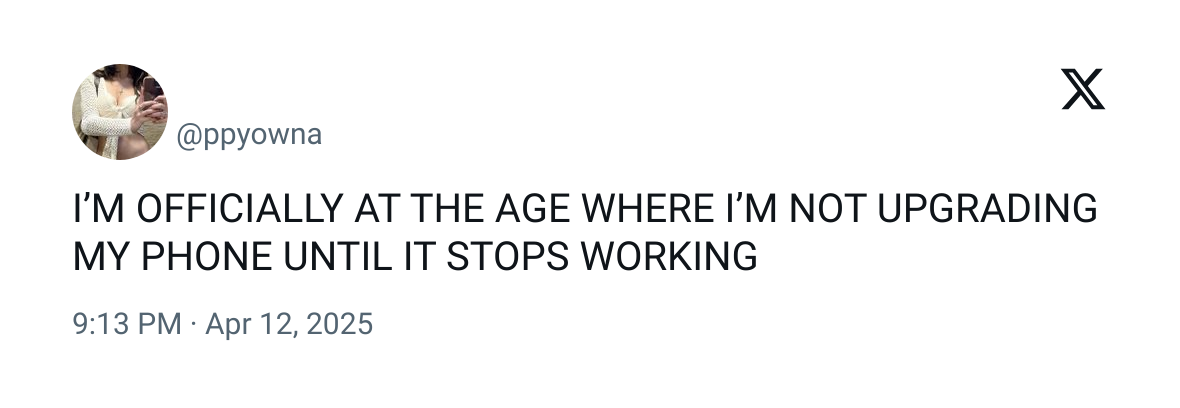Click the word MY in the tweet

(98, 256)
